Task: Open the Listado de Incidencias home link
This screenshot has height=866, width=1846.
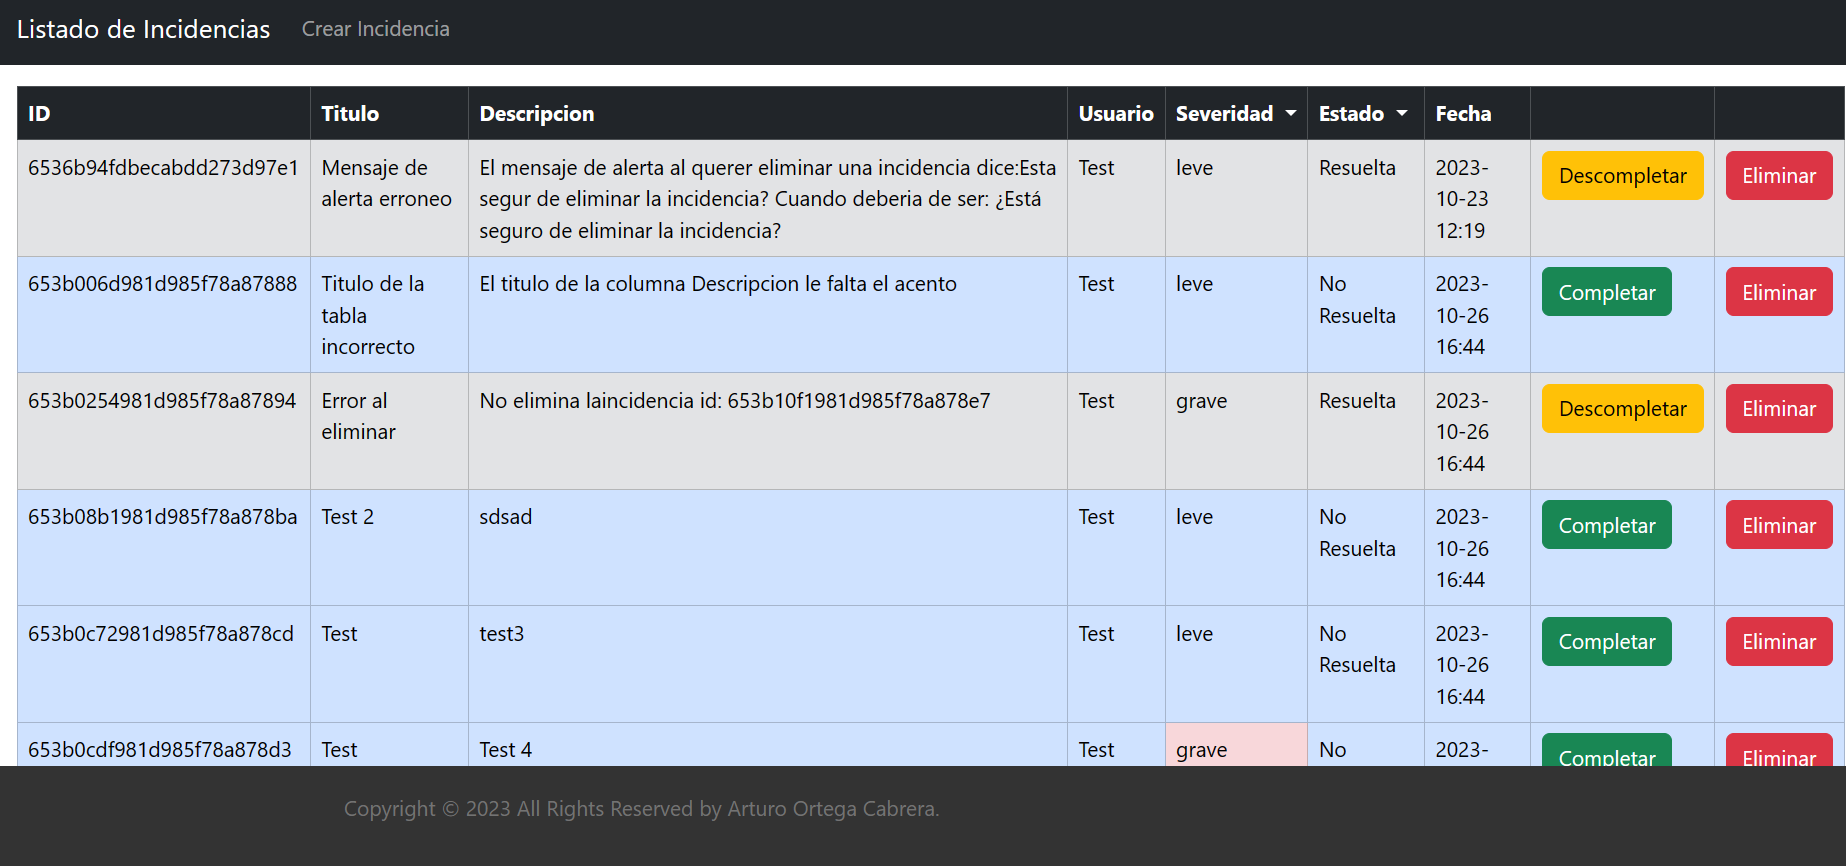Action: [x=143, y=29]
